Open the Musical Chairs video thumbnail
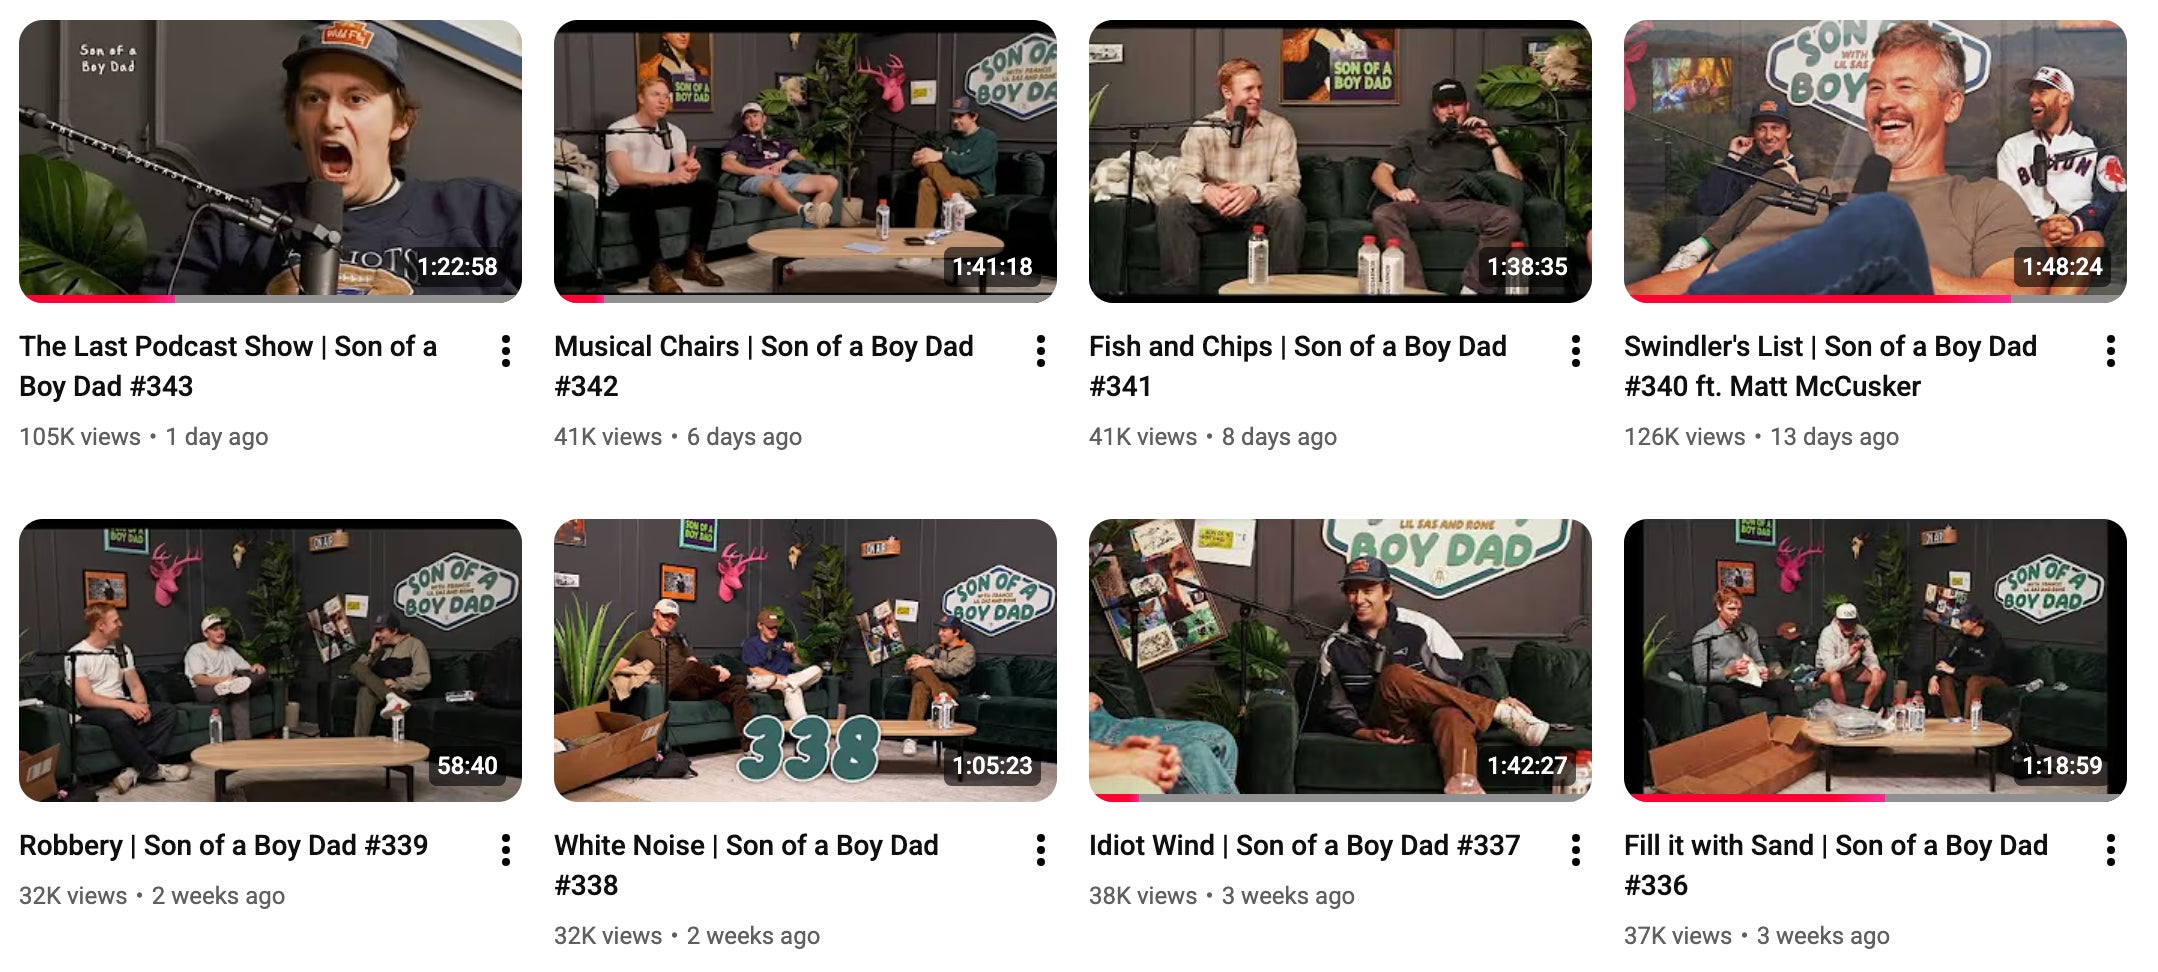Viewport: 2158px width, 972px height. (805, 161)
